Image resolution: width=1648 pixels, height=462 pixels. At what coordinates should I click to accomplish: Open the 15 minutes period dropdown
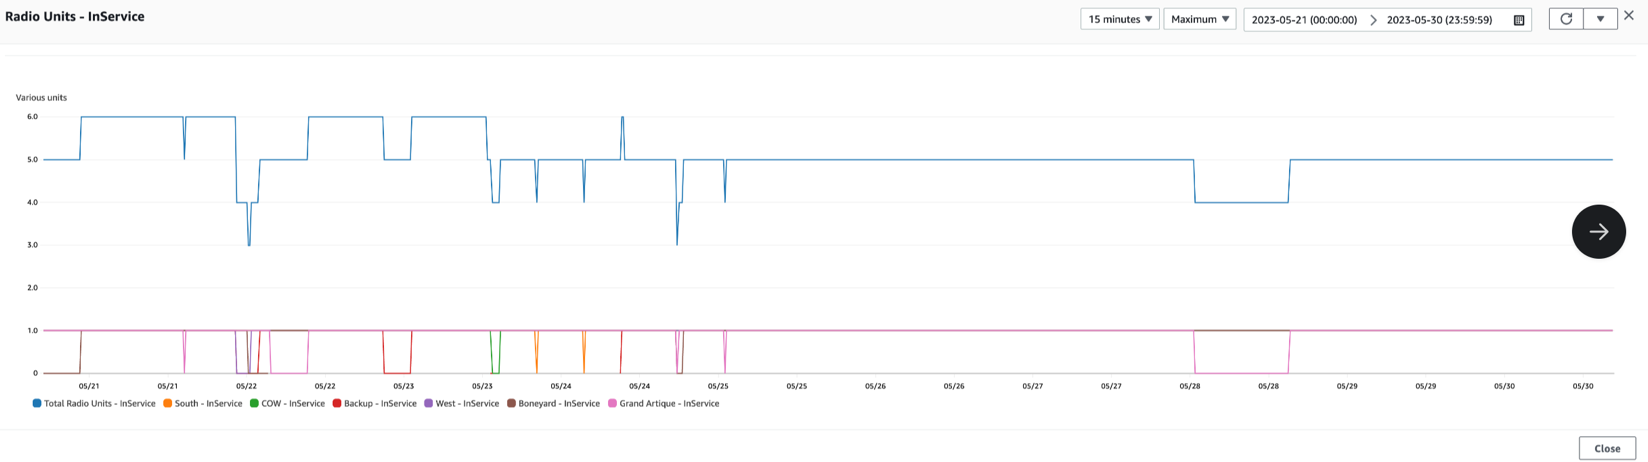pyautogui.click(x=1119, y=19)
